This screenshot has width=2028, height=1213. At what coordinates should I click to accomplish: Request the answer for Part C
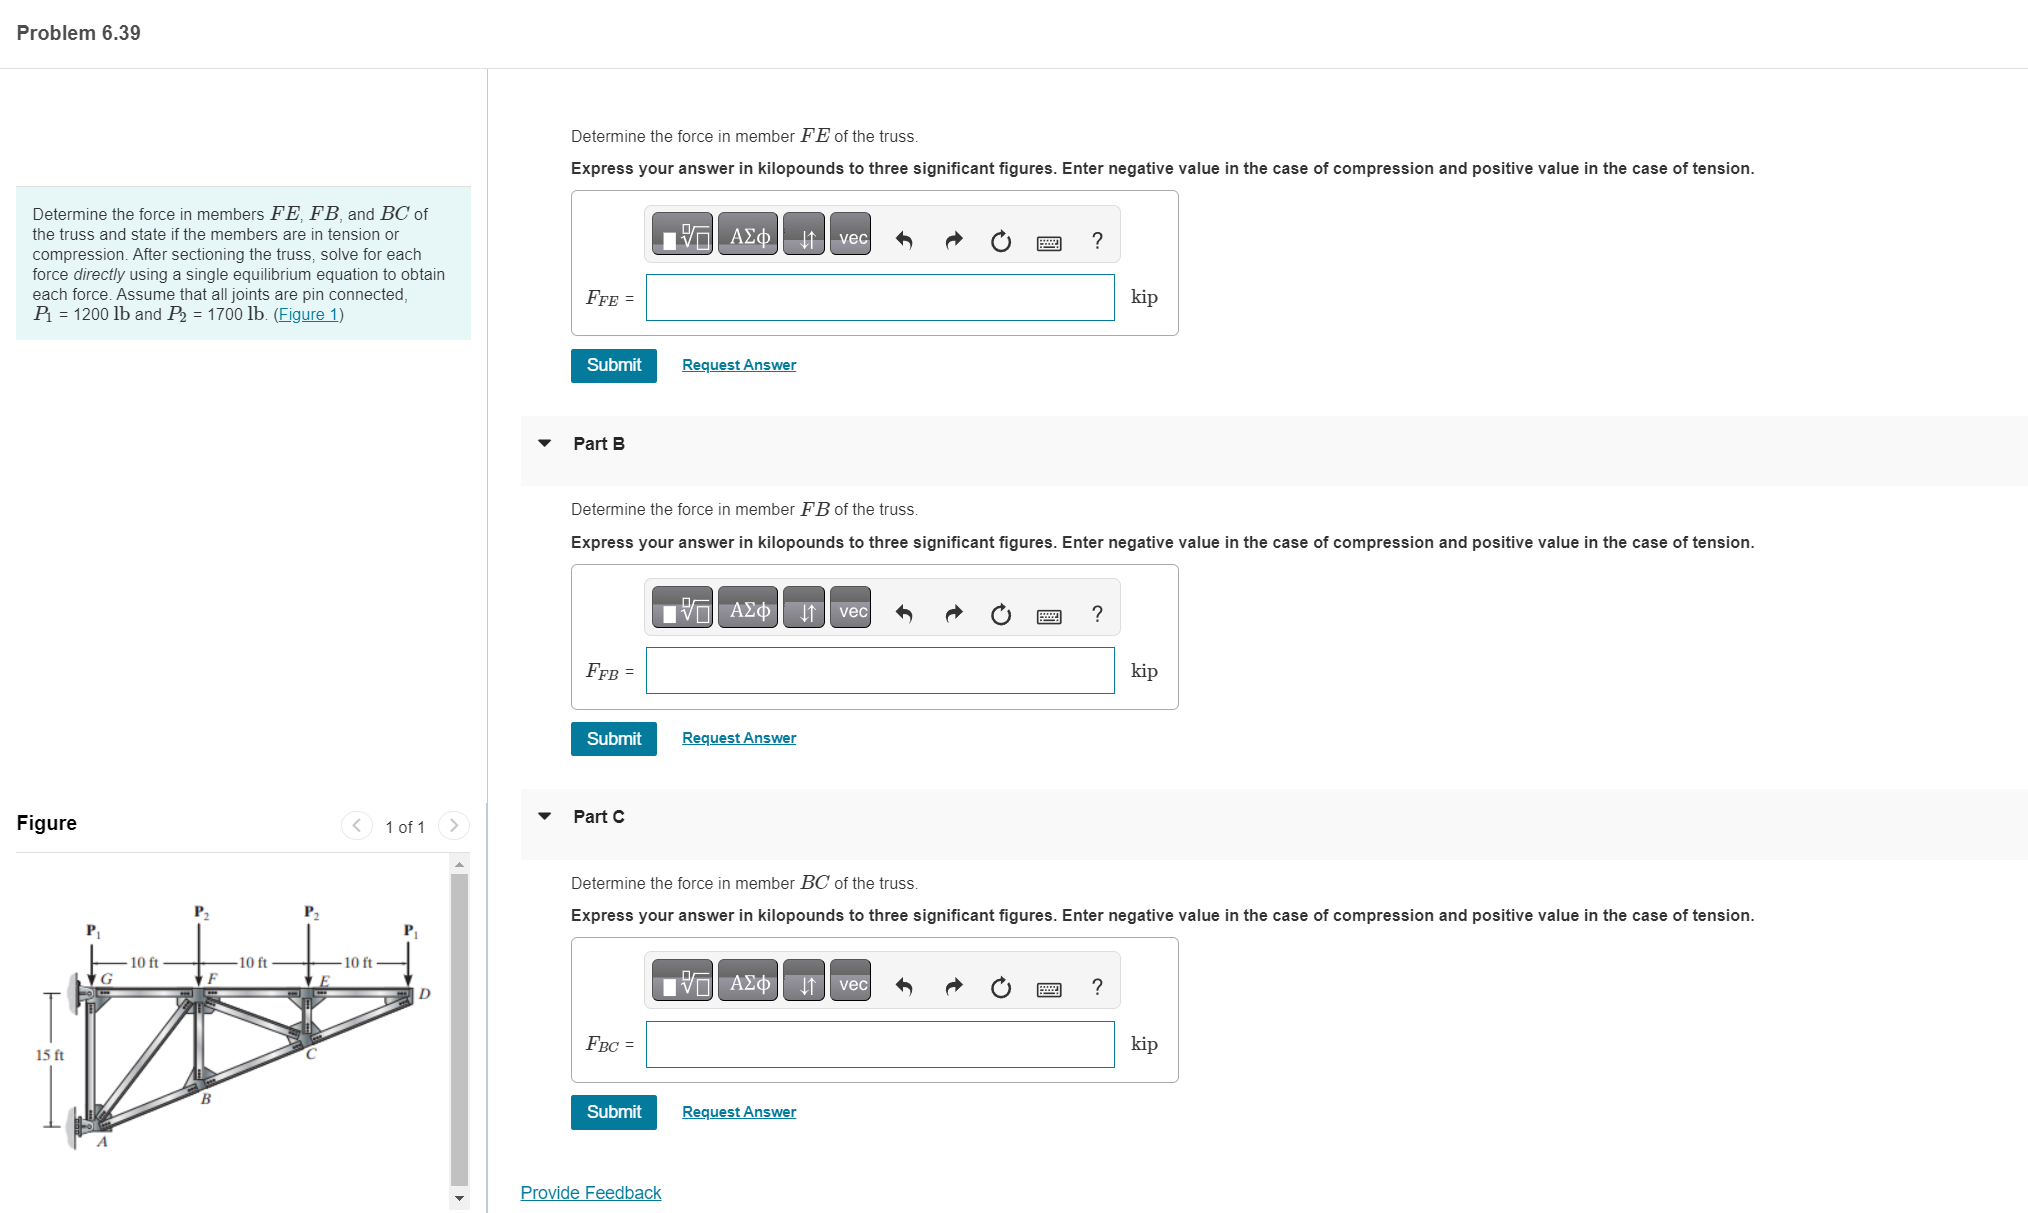tap(739, 1112)
